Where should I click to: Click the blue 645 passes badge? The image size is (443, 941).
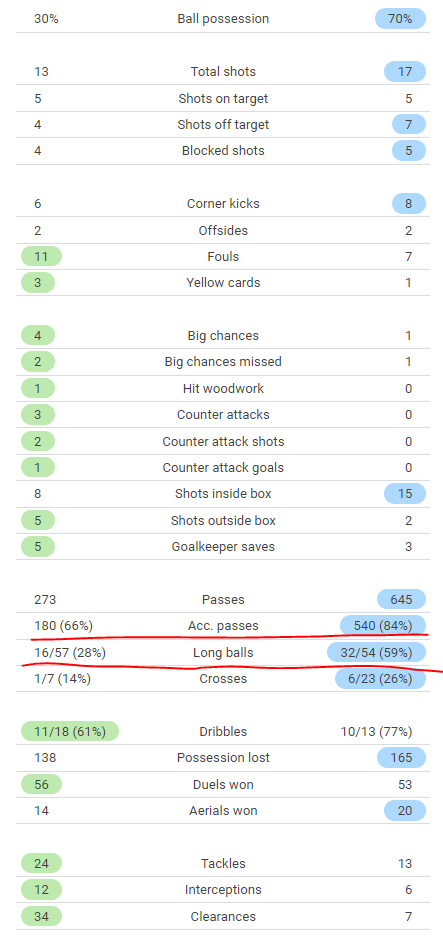coord(402,600)
